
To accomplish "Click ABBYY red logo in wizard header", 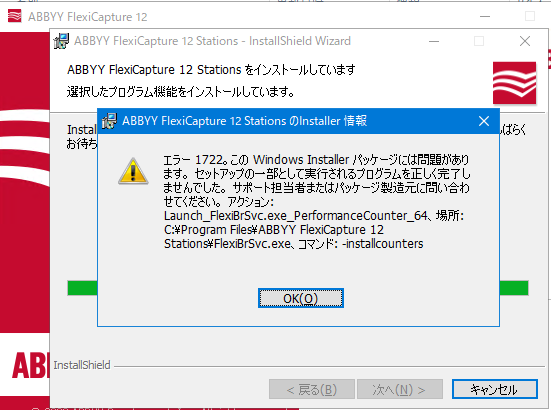I will coord(514,83).
